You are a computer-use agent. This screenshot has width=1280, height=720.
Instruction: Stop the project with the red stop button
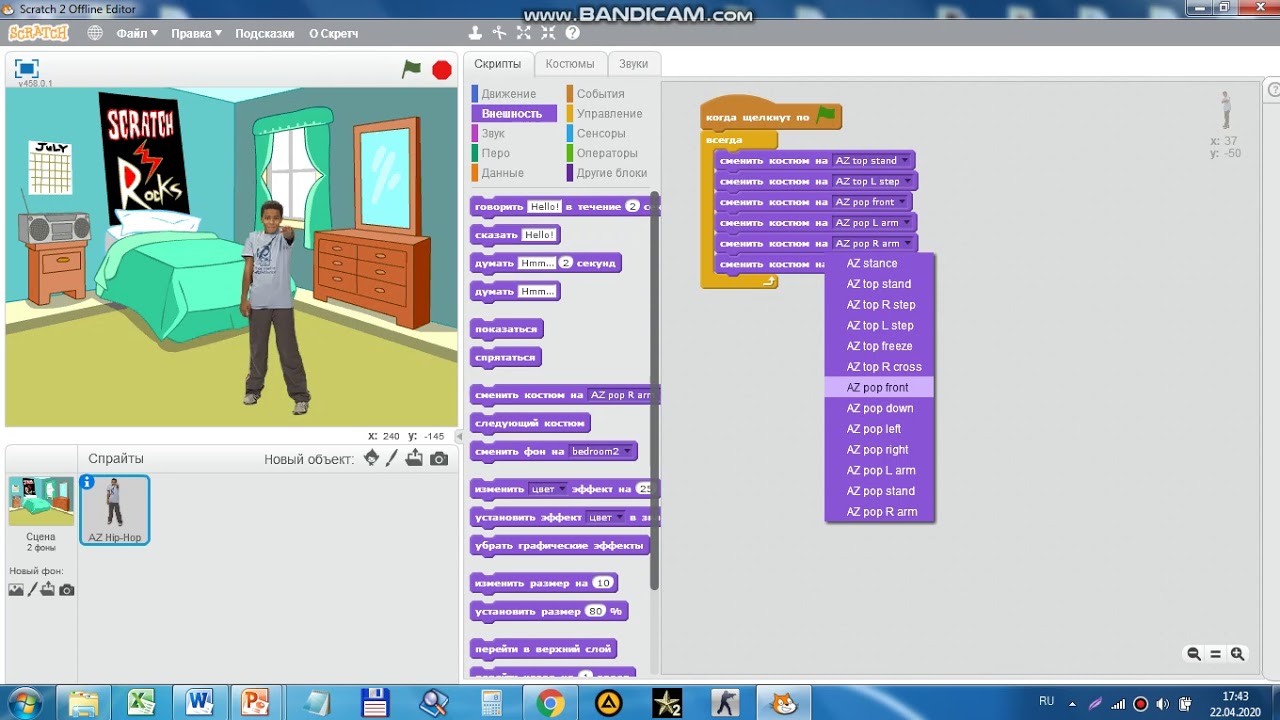(x=442, y=70)
